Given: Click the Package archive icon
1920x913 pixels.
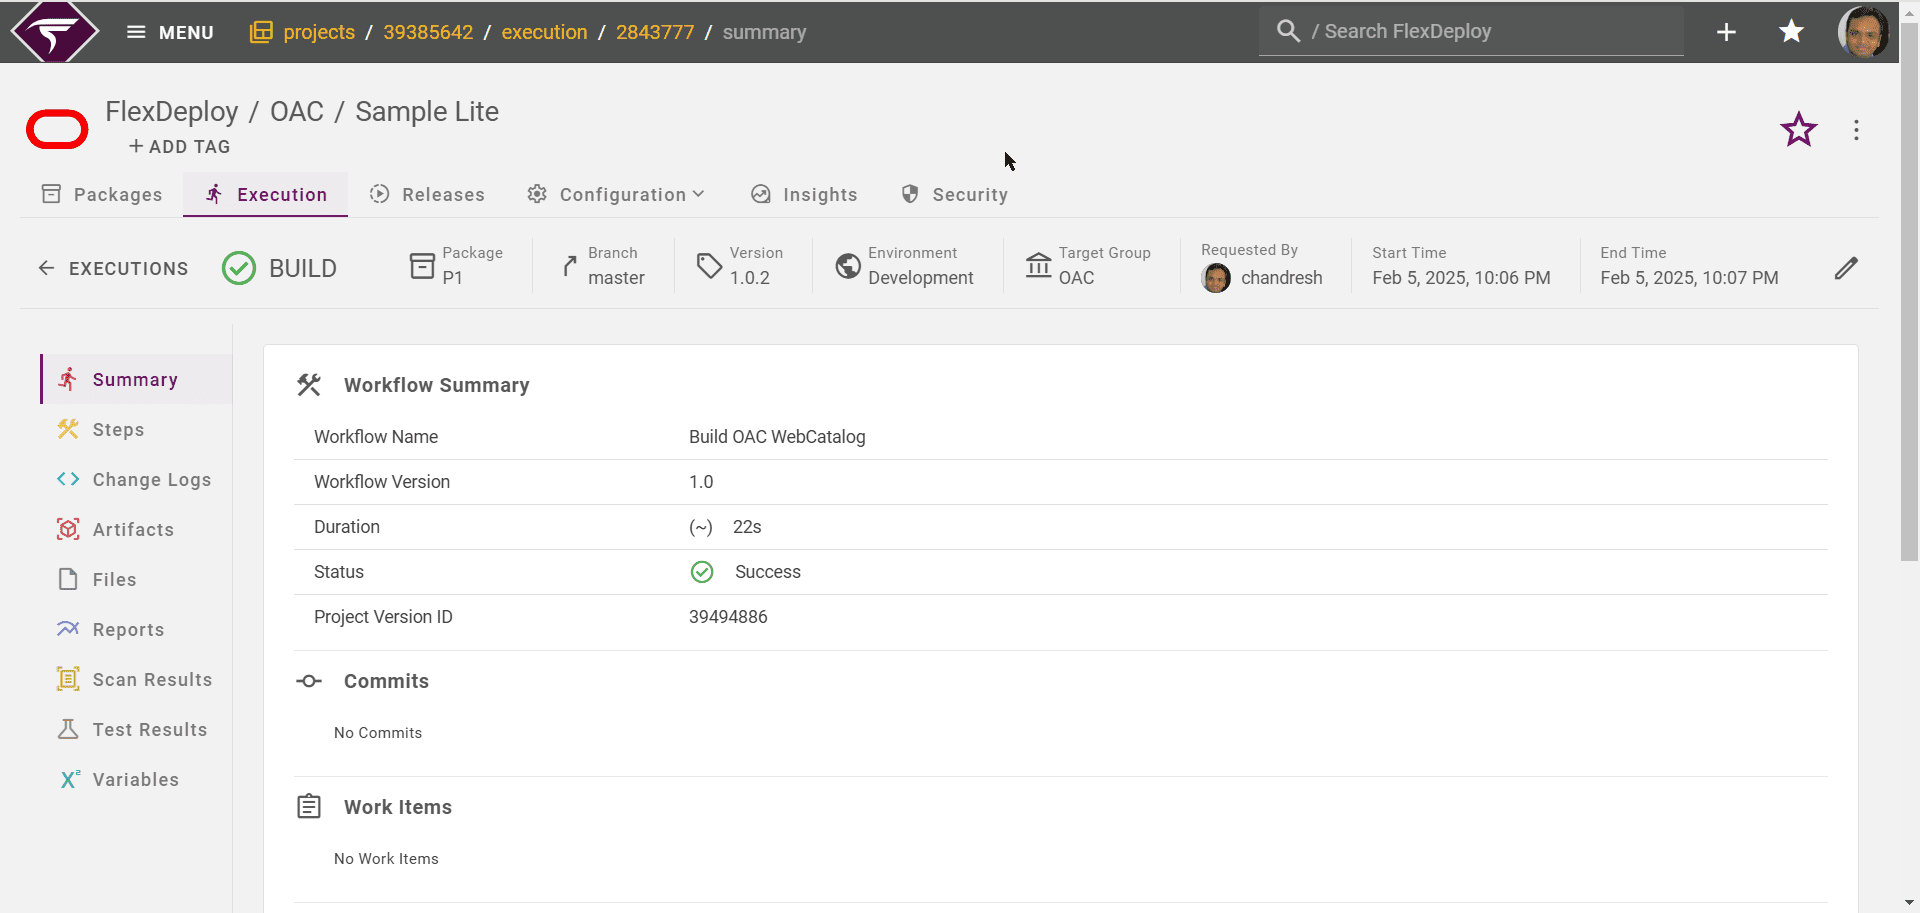Looking at the screenshot, I should (423, 266).
